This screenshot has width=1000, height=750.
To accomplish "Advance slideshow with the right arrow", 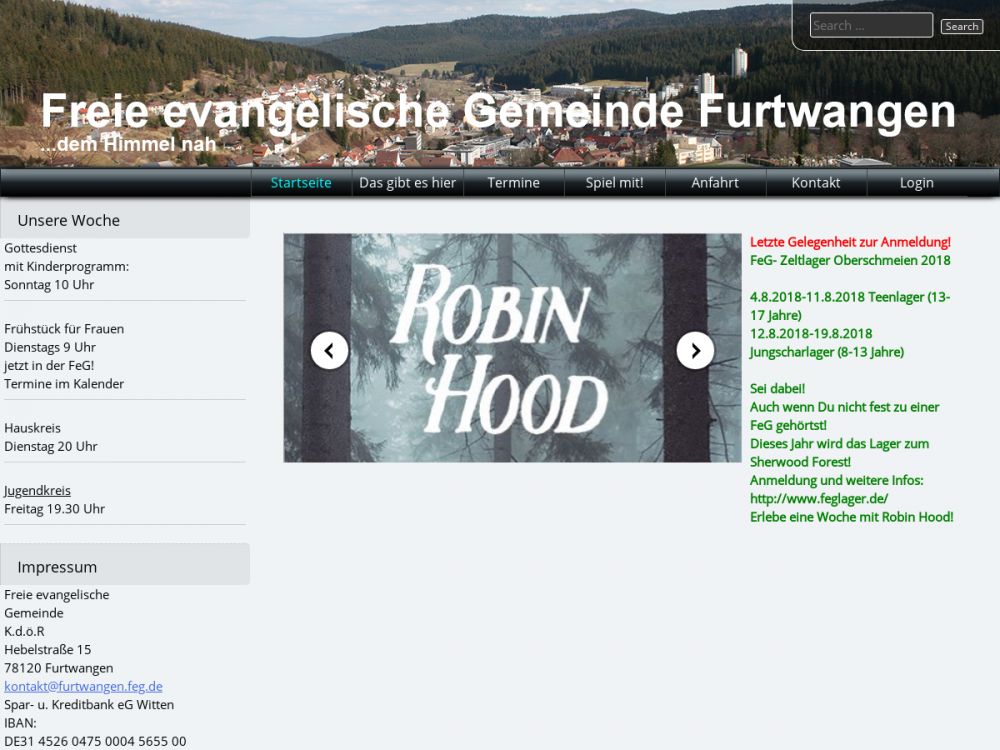I will point(695,350).
